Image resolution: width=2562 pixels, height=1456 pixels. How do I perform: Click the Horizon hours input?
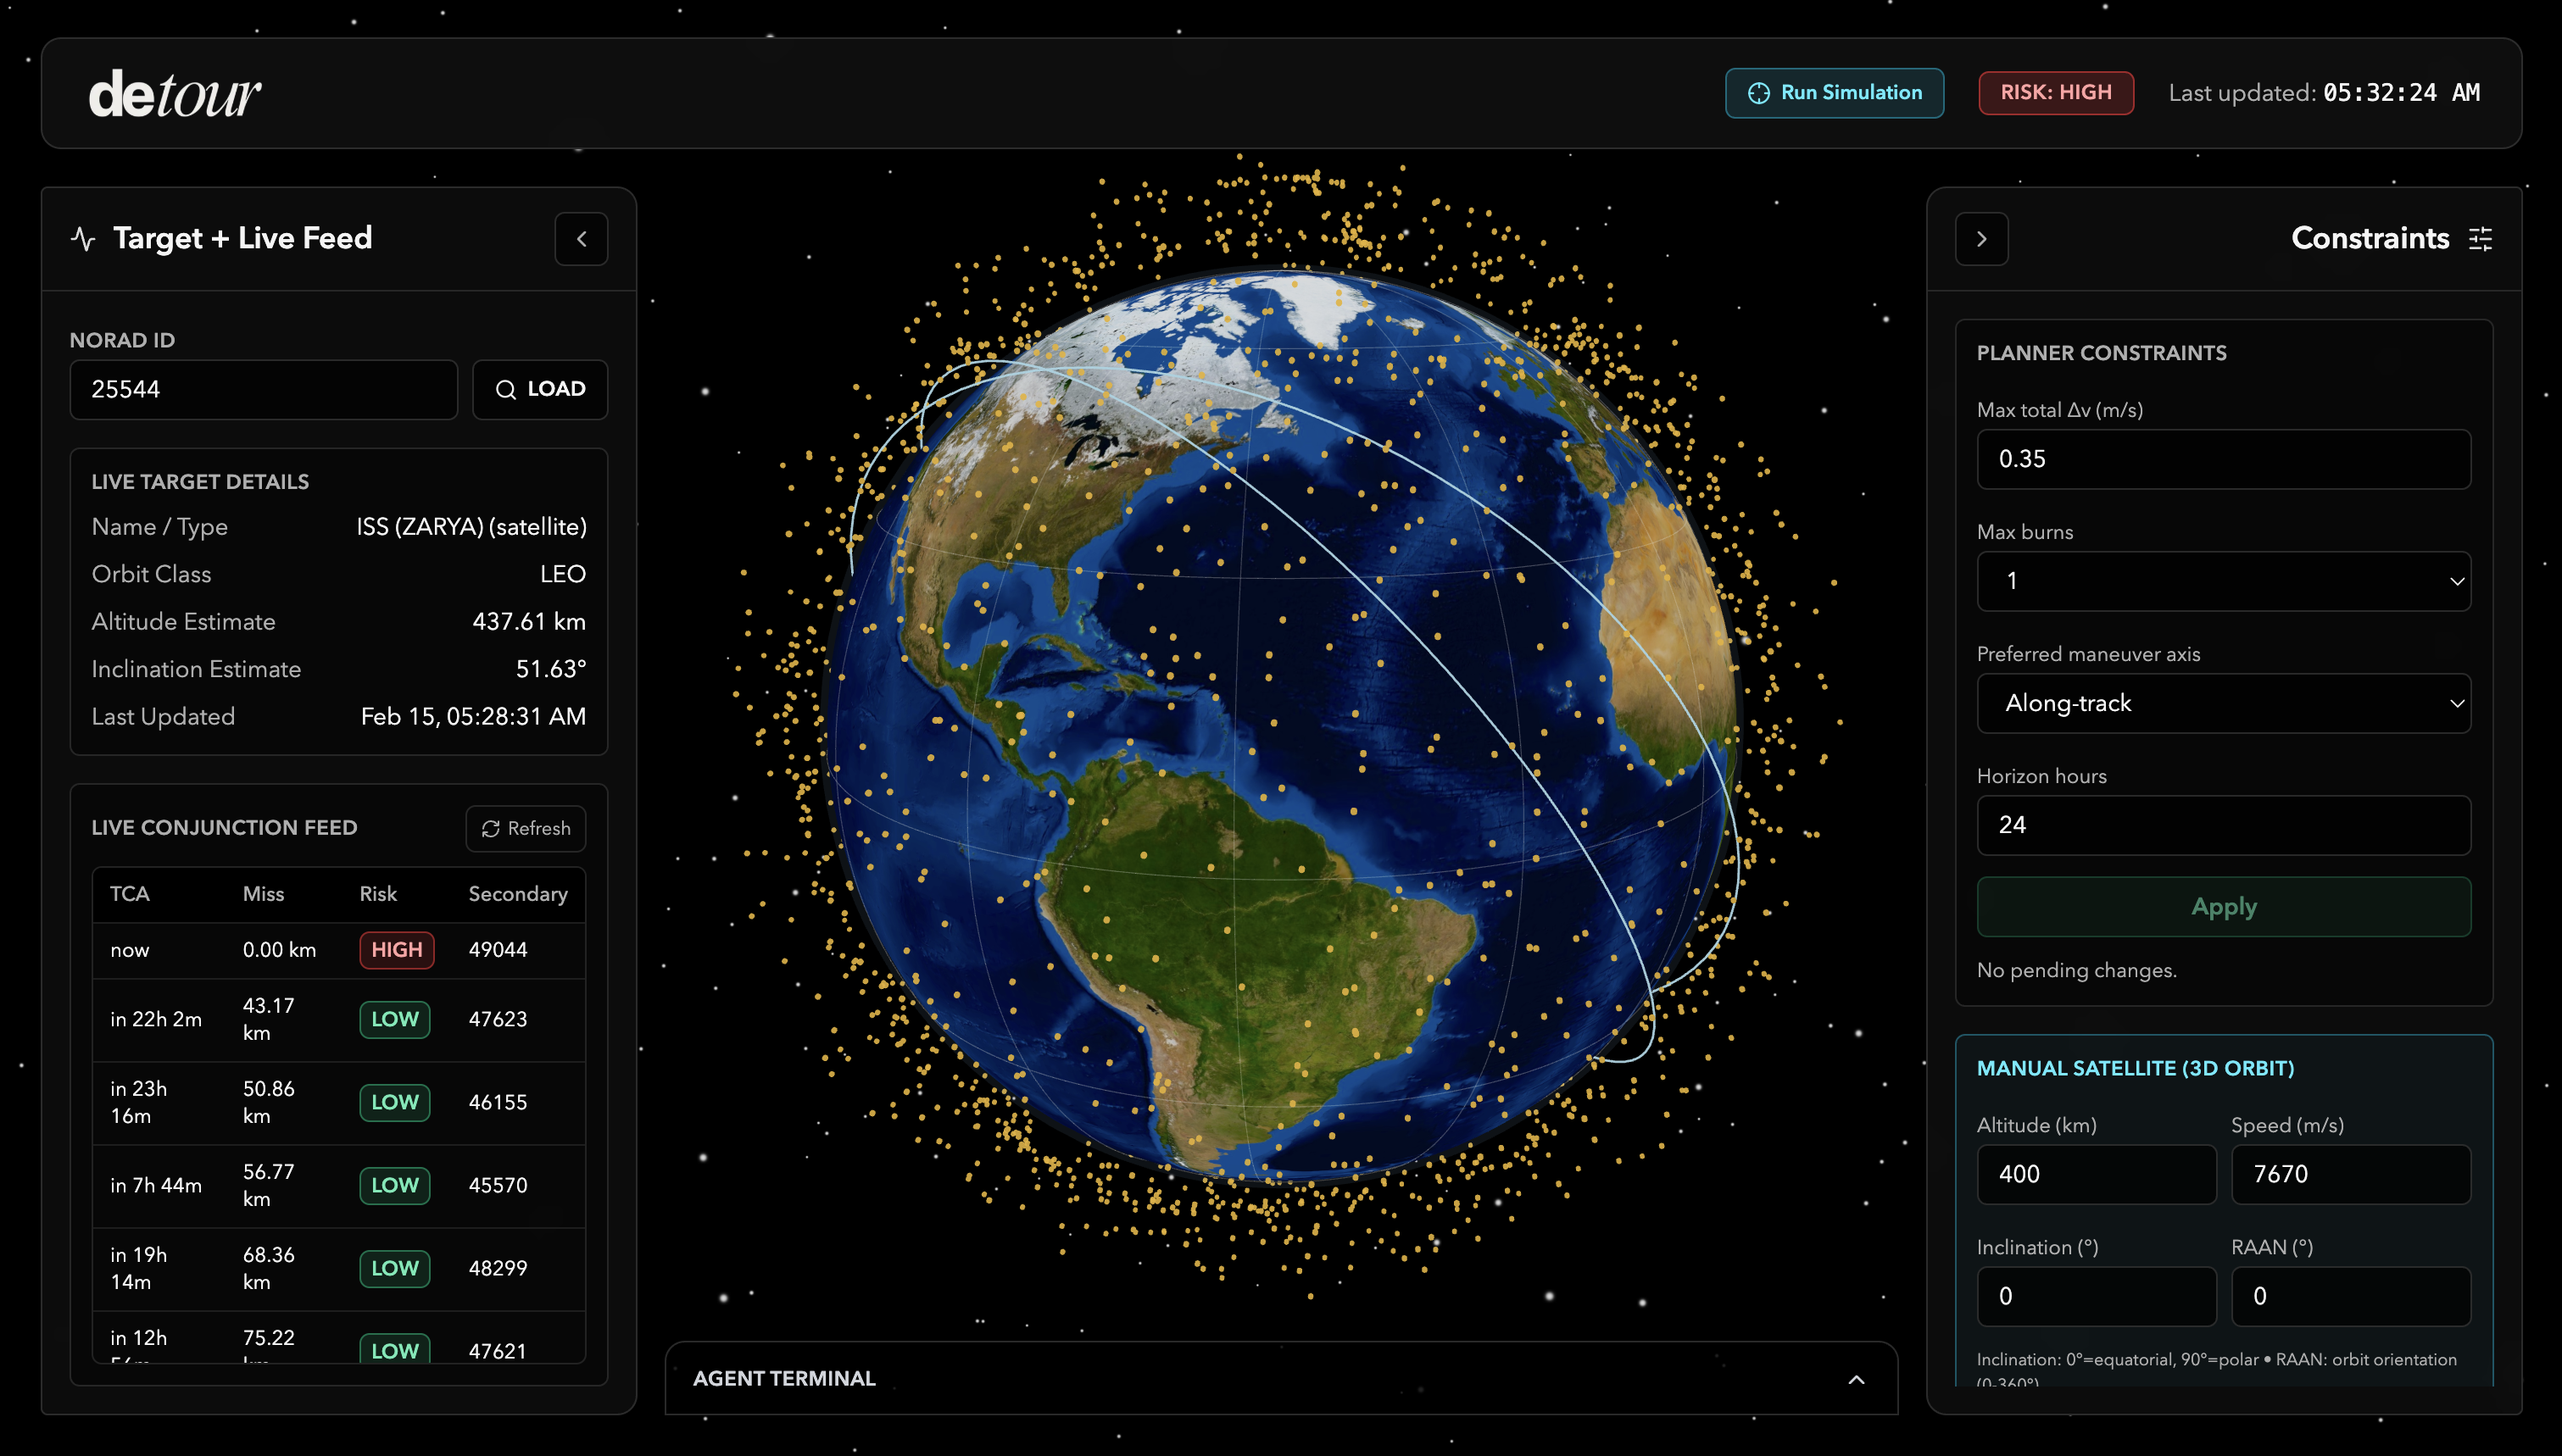point(2223,825)
